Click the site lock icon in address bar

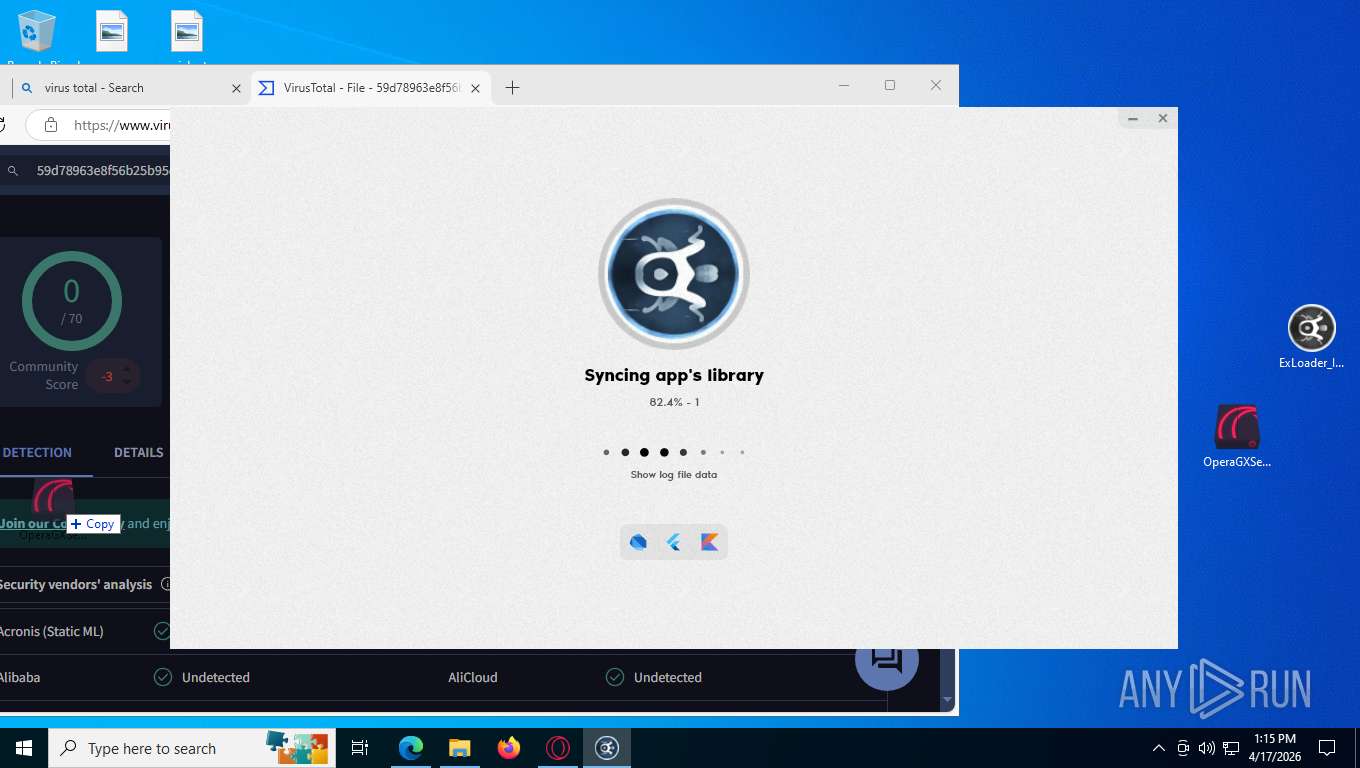[x=50, y=126]
